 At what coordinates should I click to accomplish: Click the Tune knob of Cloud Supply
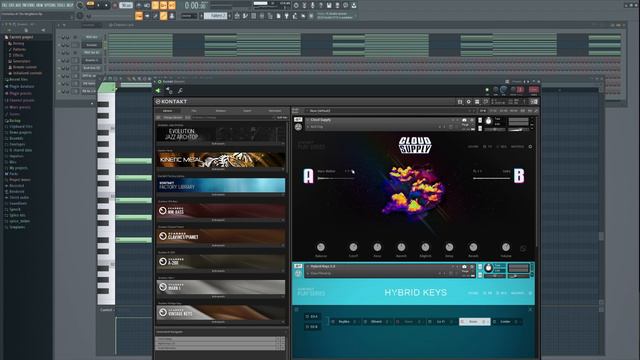[489, 121]
